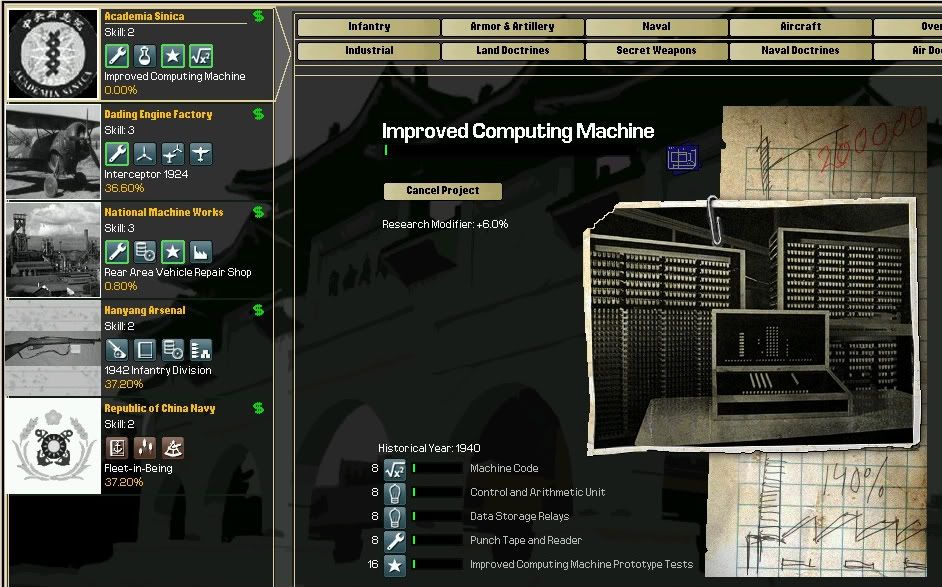Click the anchor specialty icon under Republic of China Navy

[117, 448]
